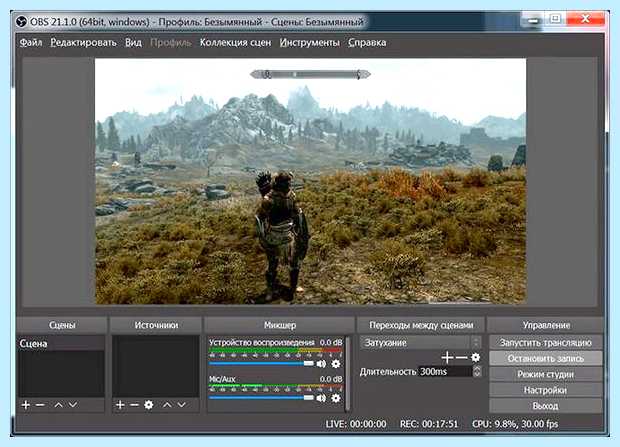Click the REC: 00:17:51 status text

(429, 424)
